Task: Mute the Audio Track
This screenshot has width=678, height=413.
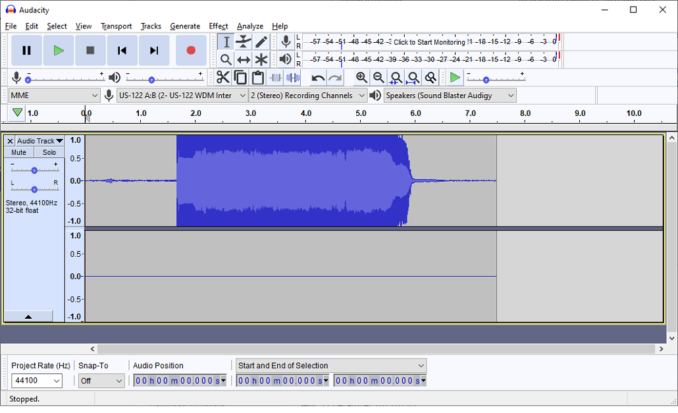Action: point(19,152)
